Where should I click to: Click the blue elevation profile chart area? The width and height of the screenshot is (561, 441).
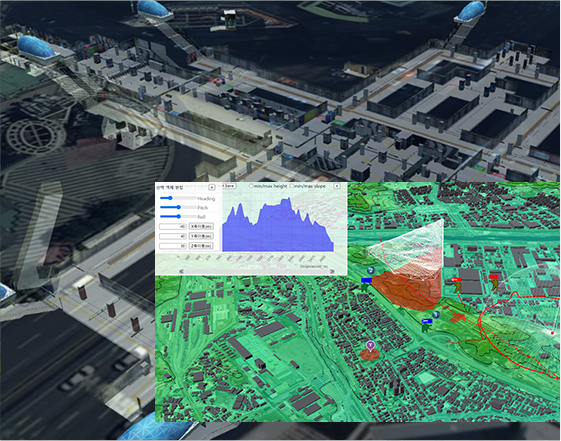coord(278,229)
